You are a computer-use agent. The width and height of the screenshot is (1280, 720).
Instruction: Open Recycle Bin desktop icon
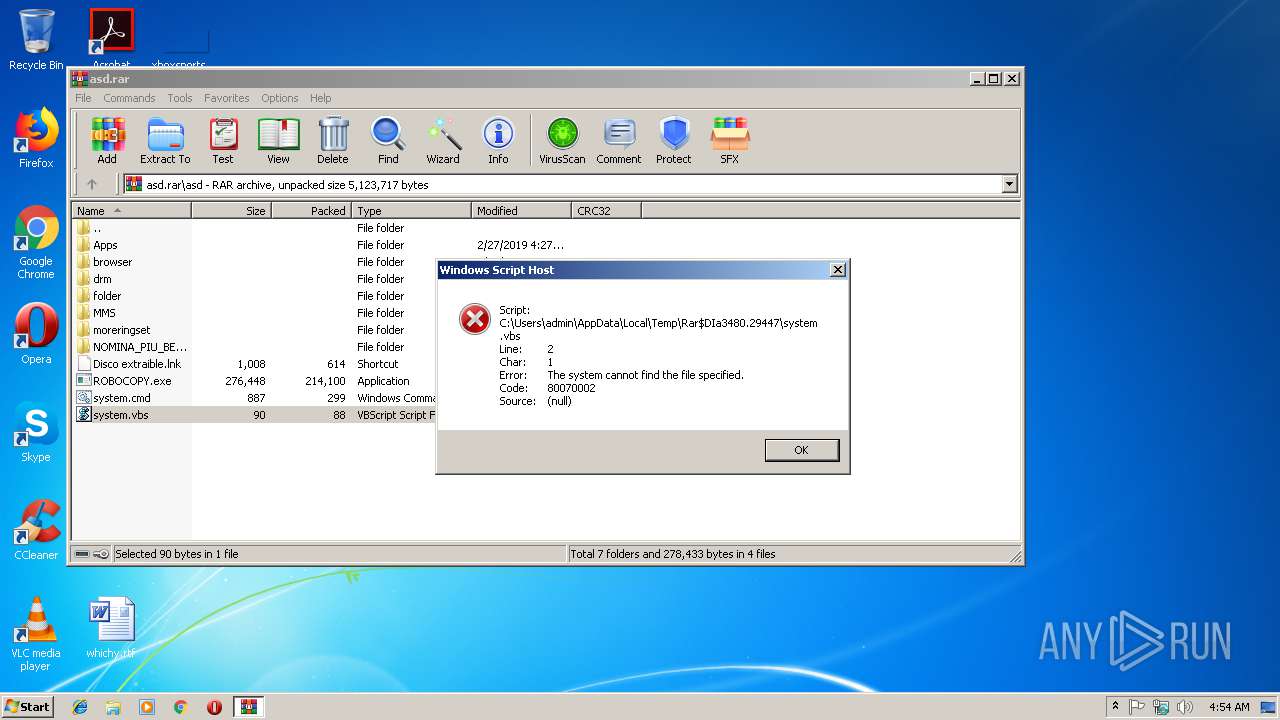point(36,39)
